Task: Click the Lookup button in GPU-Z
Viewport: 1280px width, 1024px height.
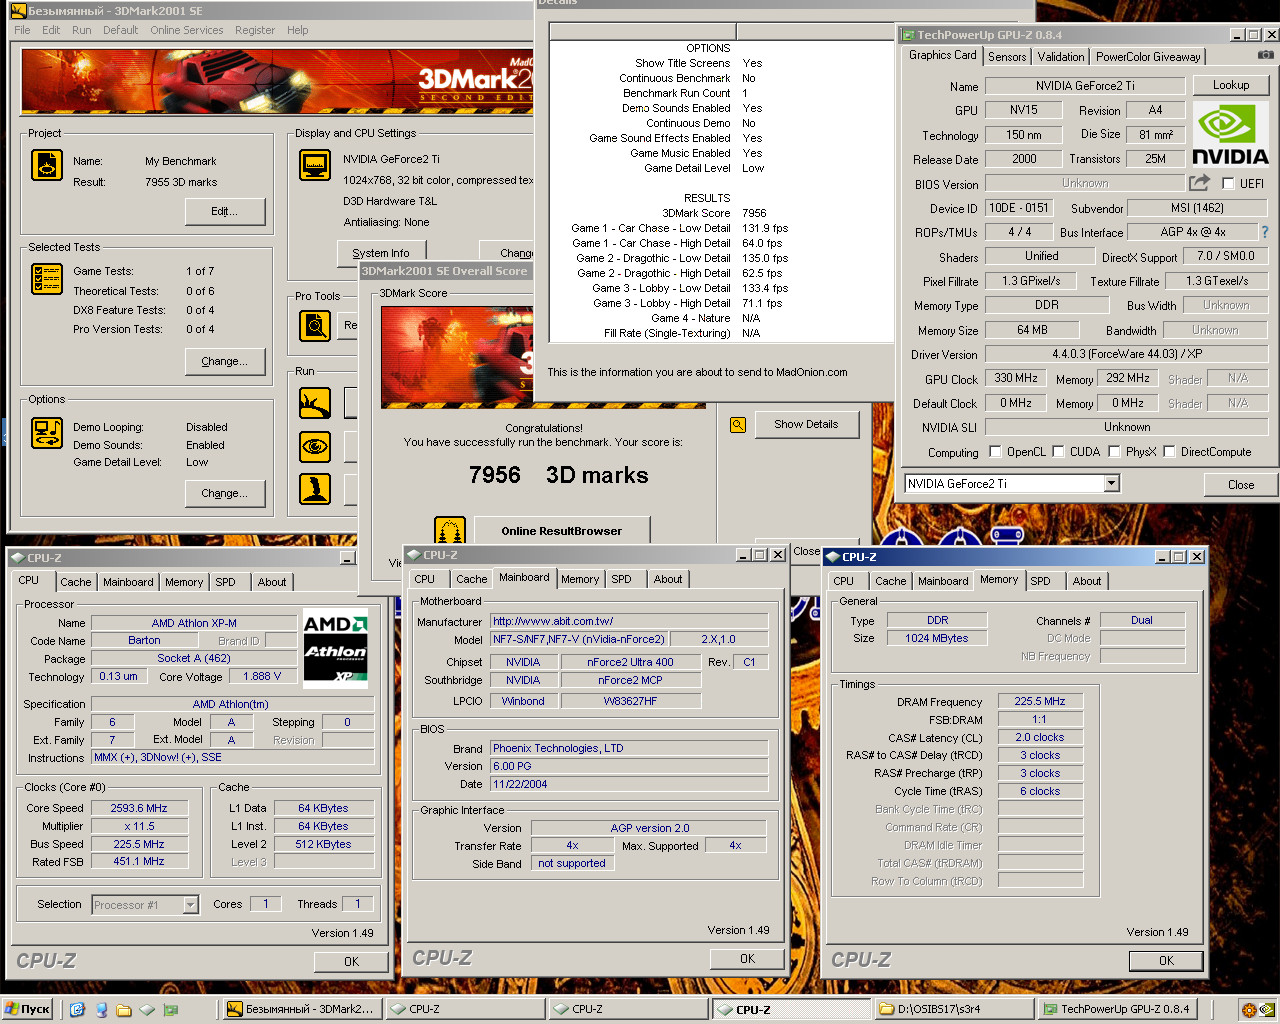Action: click(1231, 85)
